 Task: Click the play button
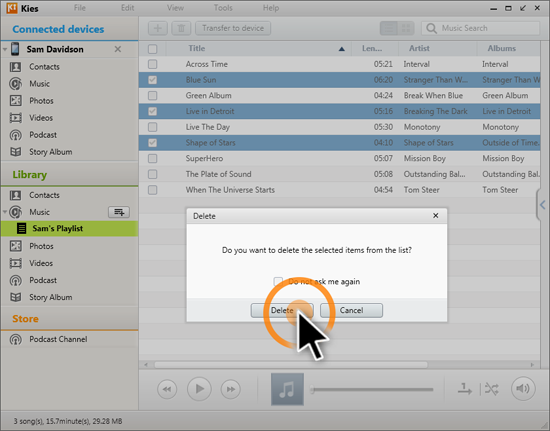[199, 389]
